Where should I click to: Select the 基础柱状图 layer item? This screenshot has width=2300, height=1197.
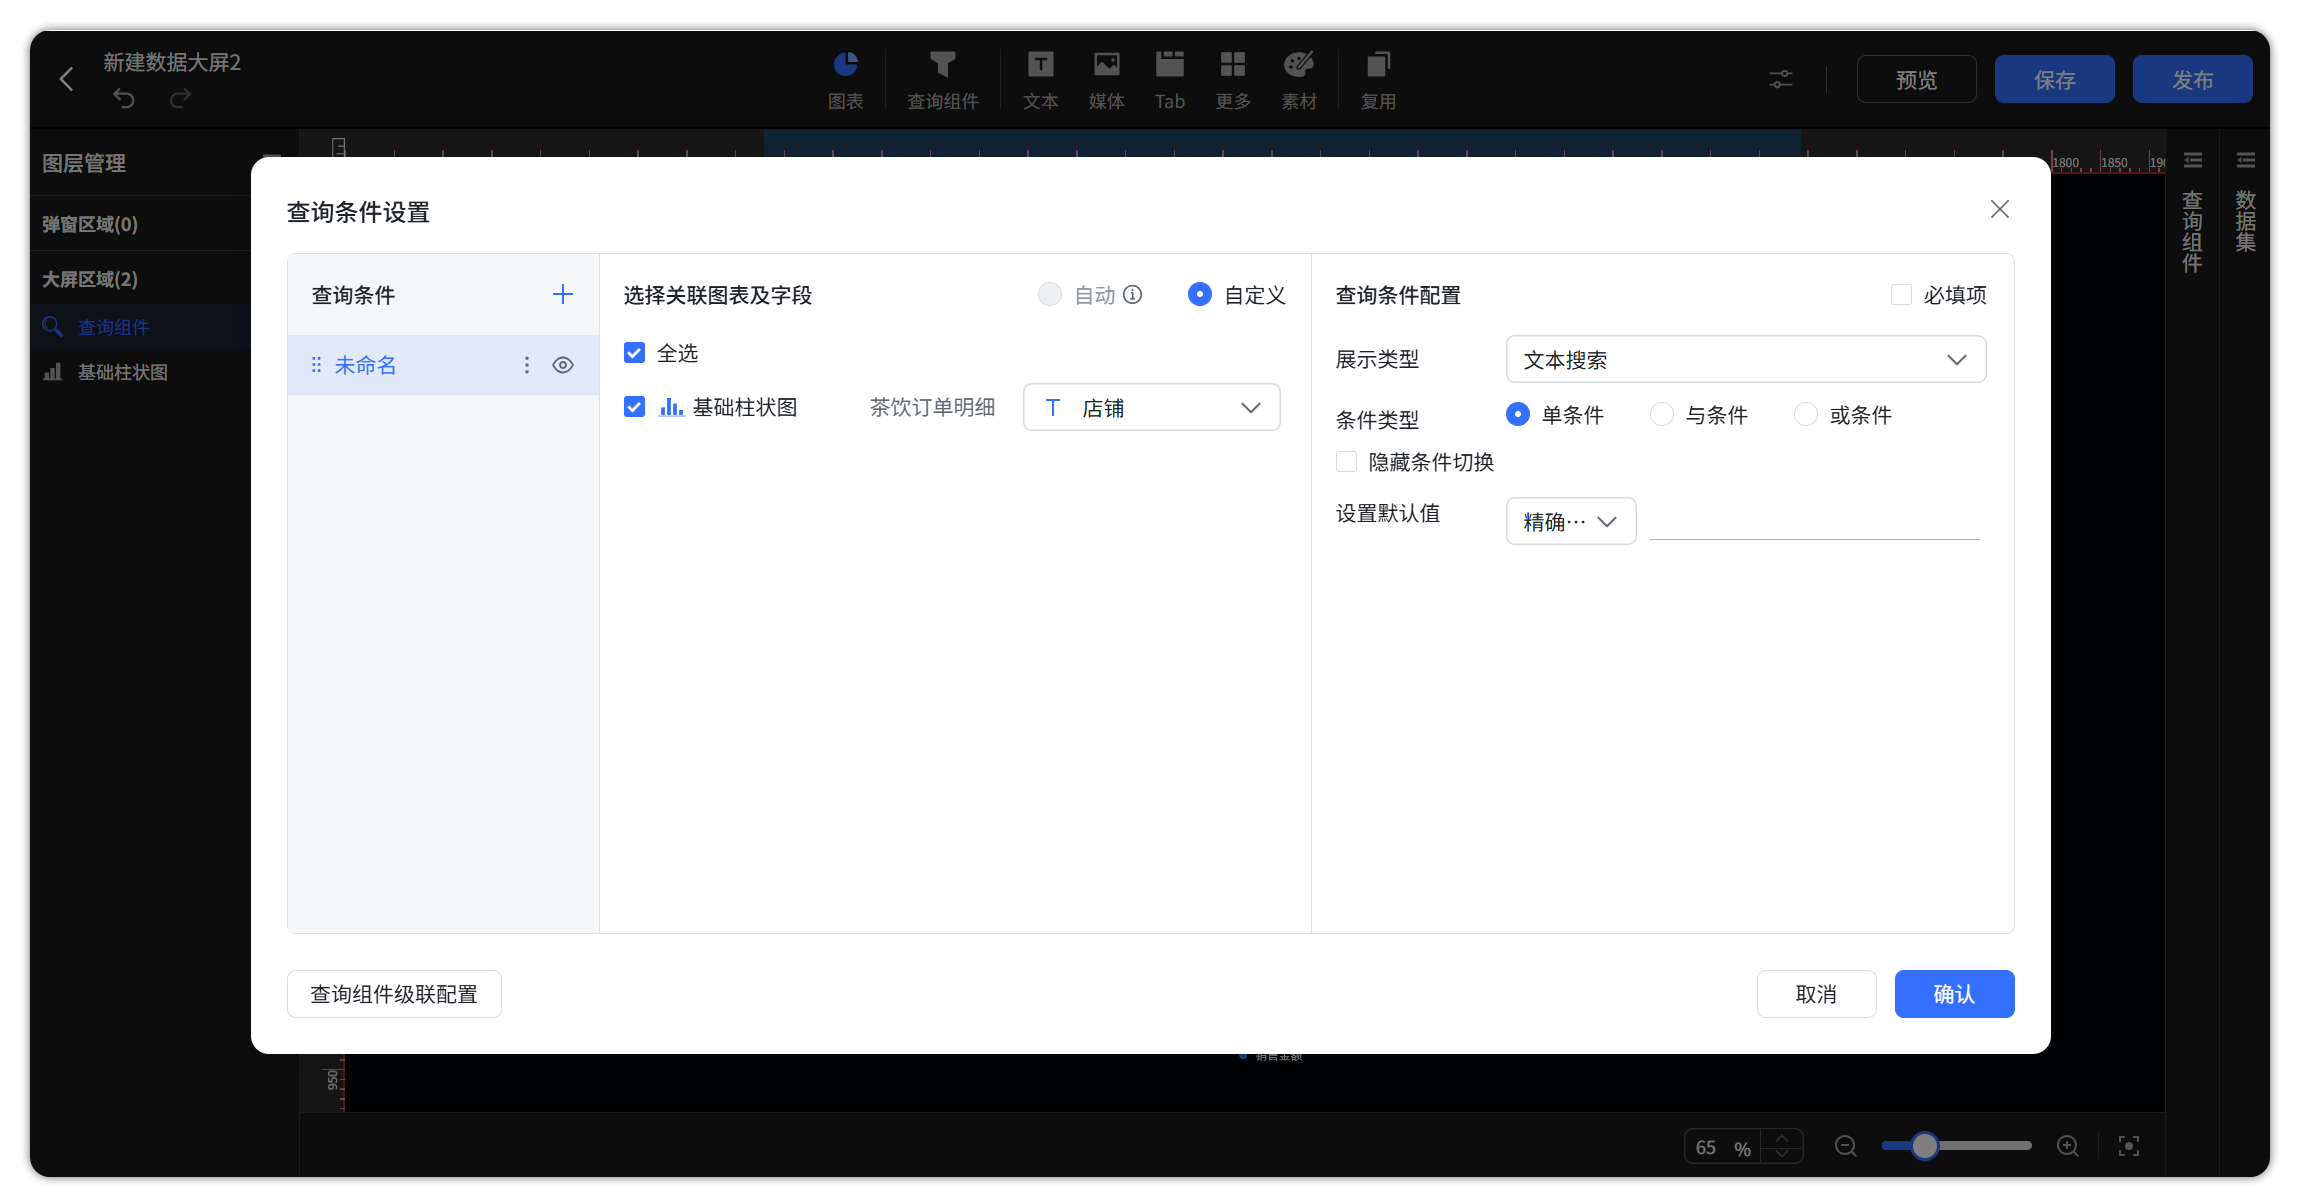point(141,372)
